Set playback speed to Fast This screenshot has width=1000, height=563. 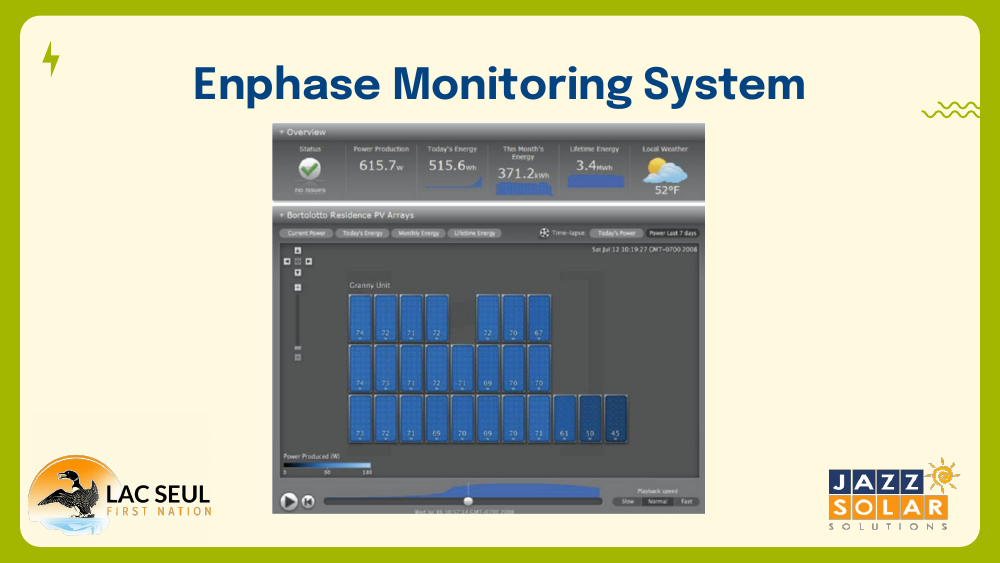[686, 502]
